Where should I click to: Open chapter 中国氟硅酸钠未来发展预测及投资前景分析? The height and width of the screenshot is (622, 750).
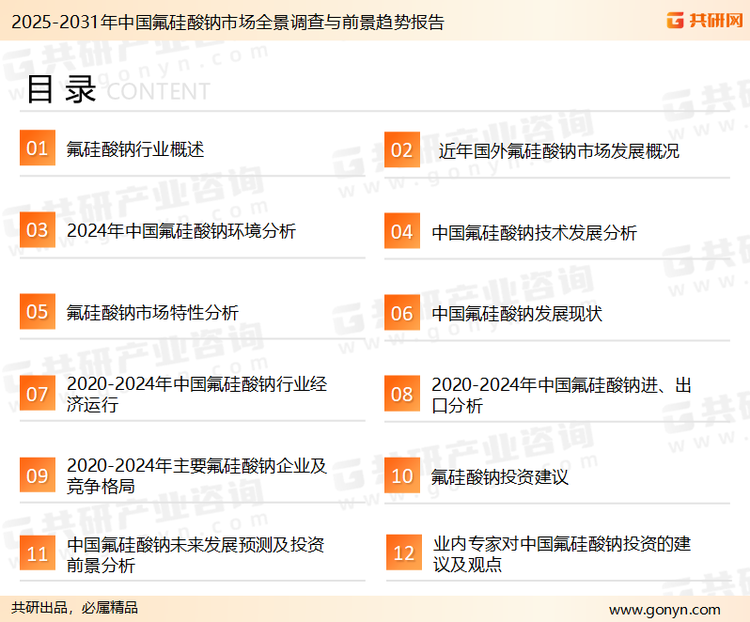[196, 555]
